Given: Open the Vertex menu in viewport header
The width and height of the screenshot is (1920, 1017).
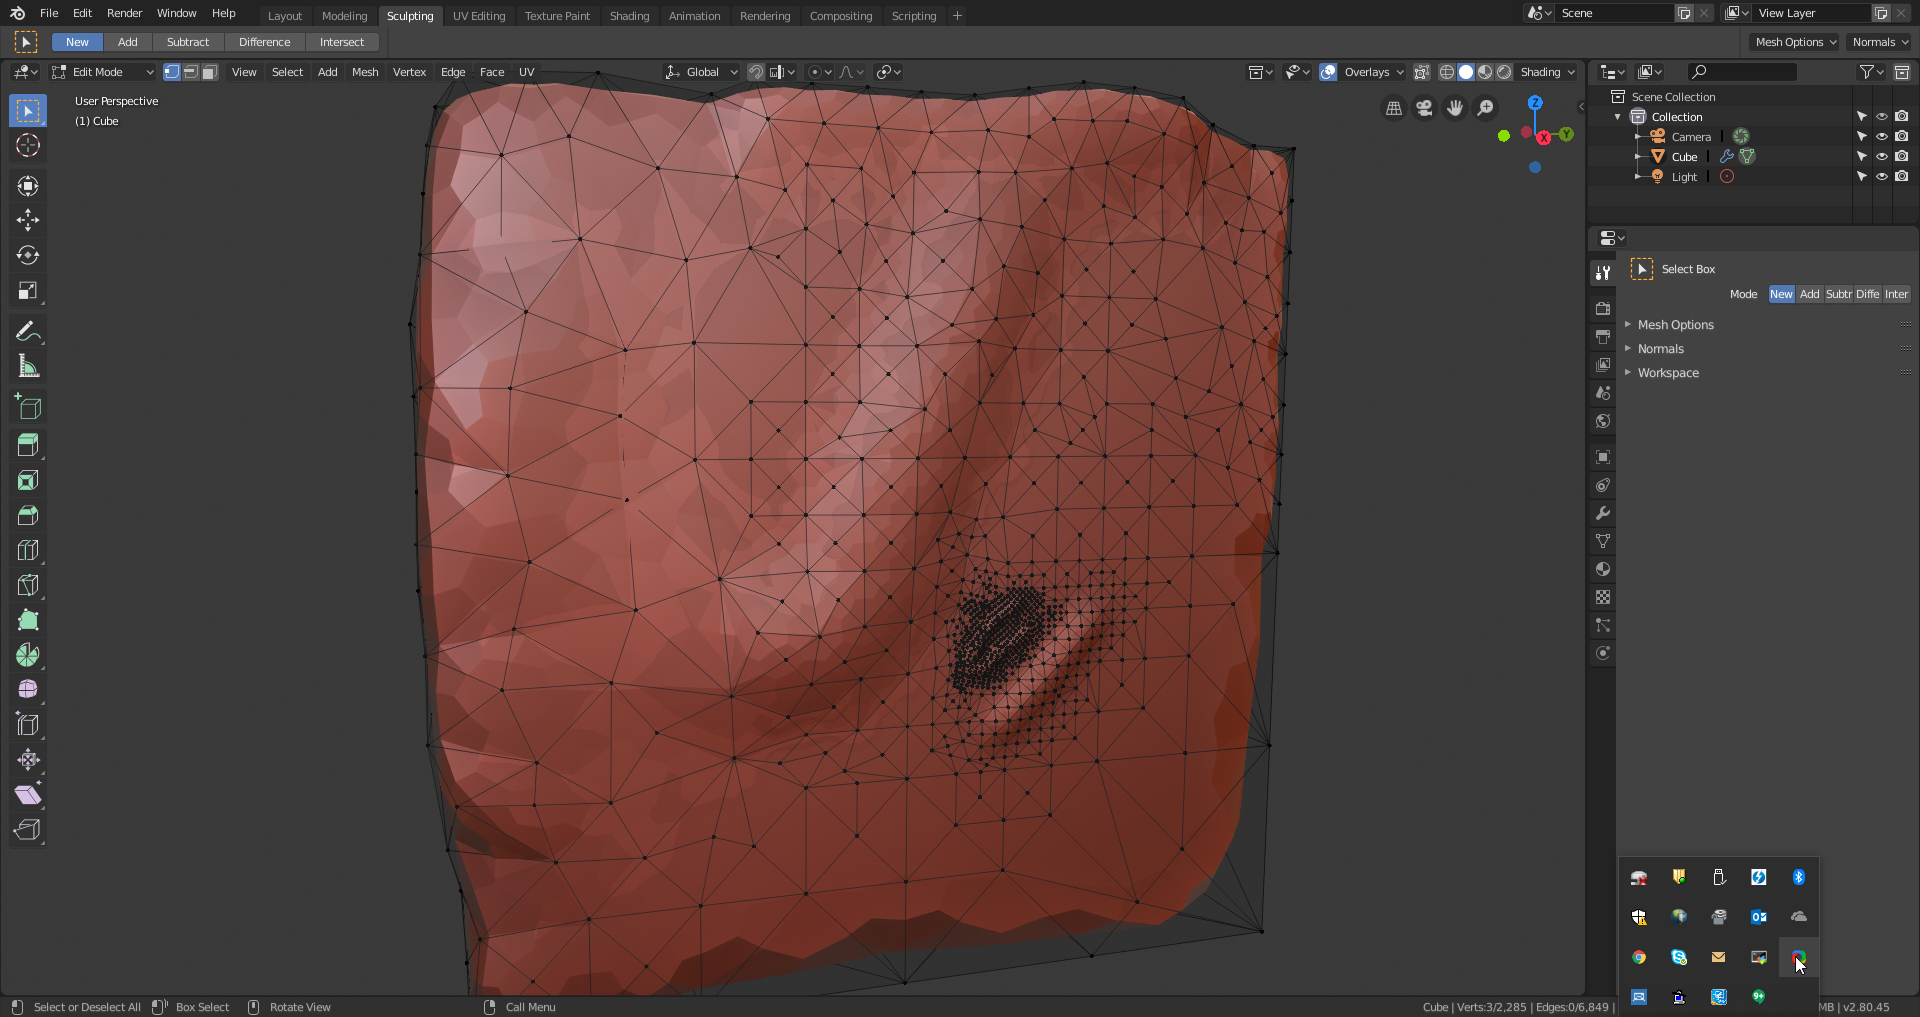Looking at the screenshot, I should tap(409, 72).
